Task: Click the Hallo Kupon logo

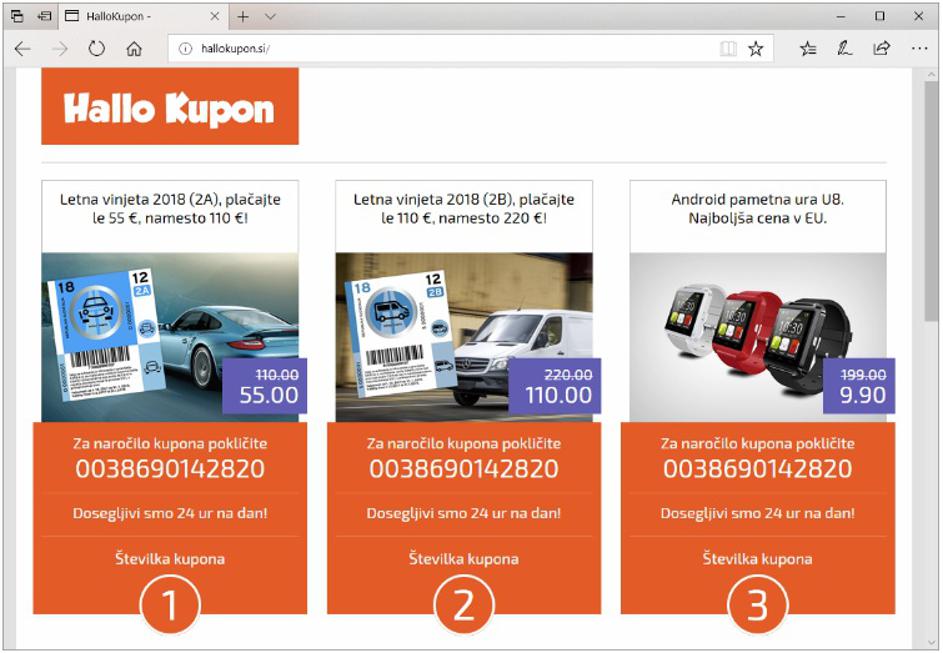Action: [169, 107]
